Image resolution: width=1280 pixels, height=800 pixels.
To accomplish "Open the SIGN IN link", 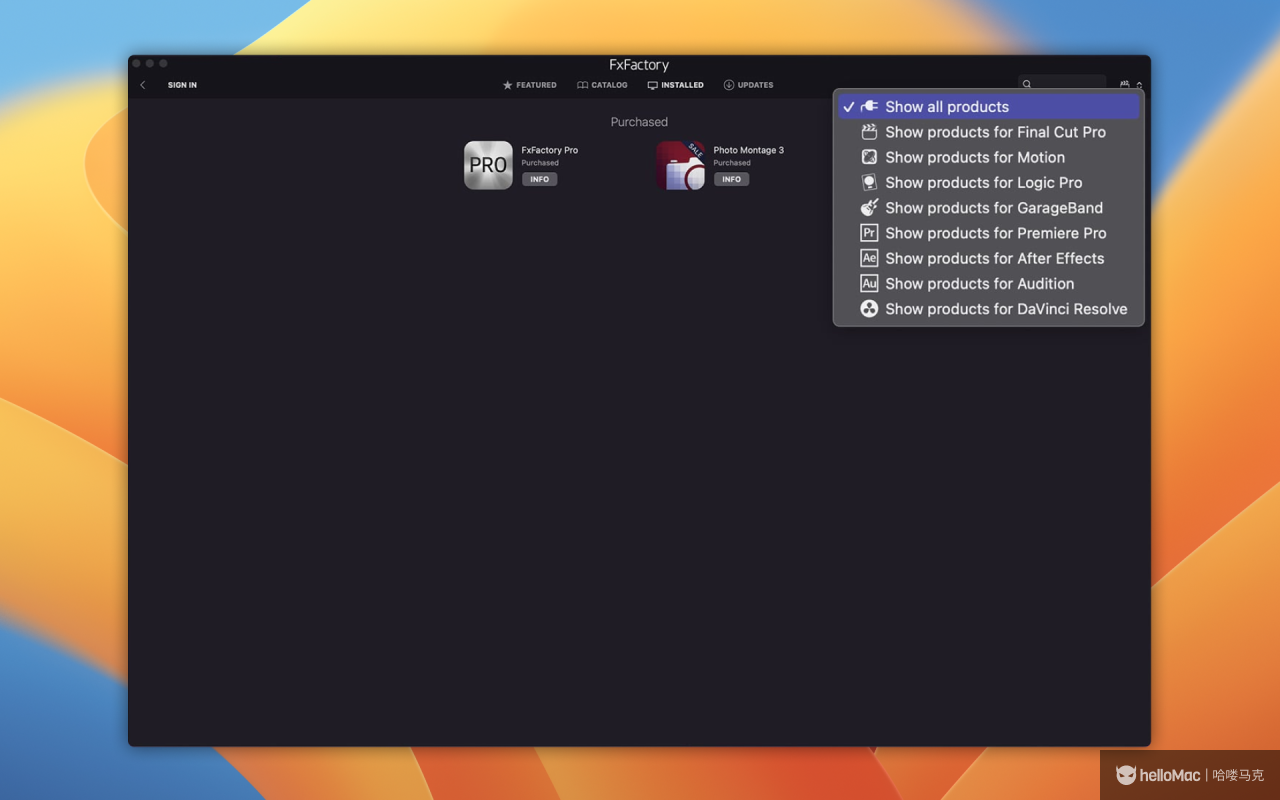I will [x=182, y=85].
